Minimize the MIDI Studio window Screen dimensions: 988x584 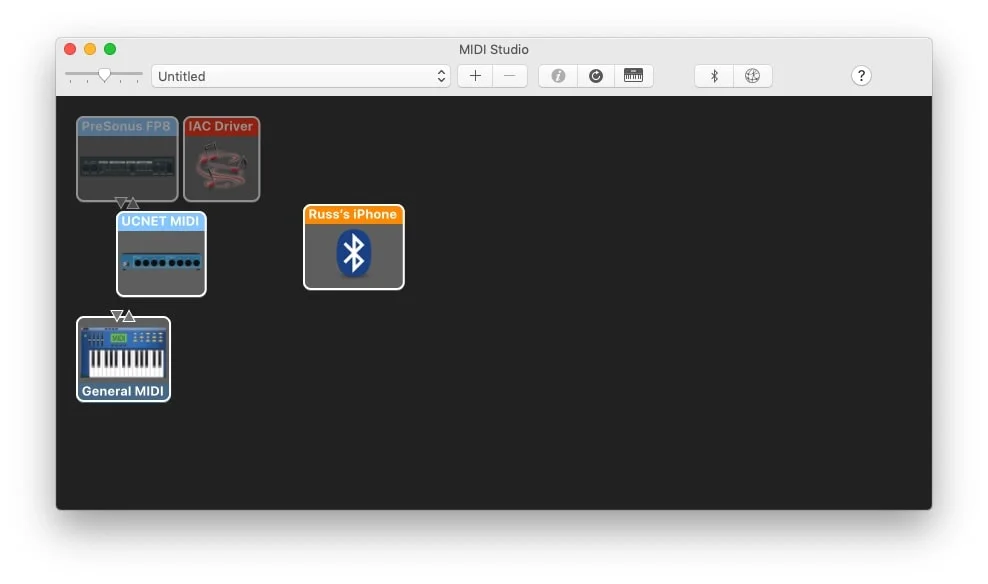[x=90, y=49]
